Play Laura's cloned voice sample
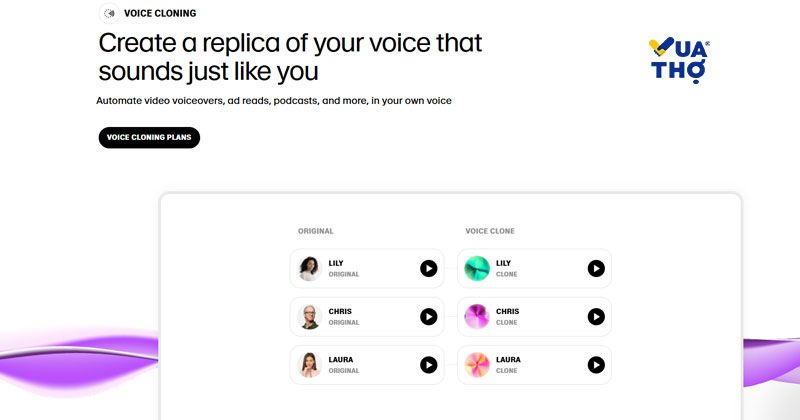800x420 pixels. click(x=596, y=365)
